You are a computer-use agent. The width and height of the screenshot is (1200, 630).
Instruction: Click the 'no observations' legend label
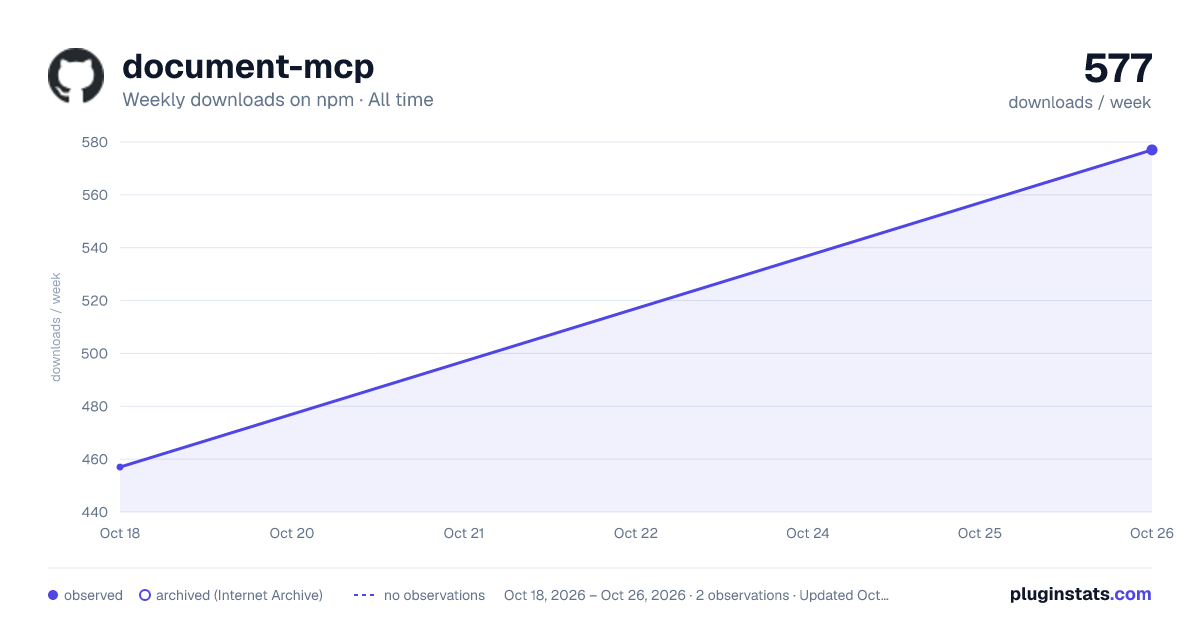click(x=434, y=595)
